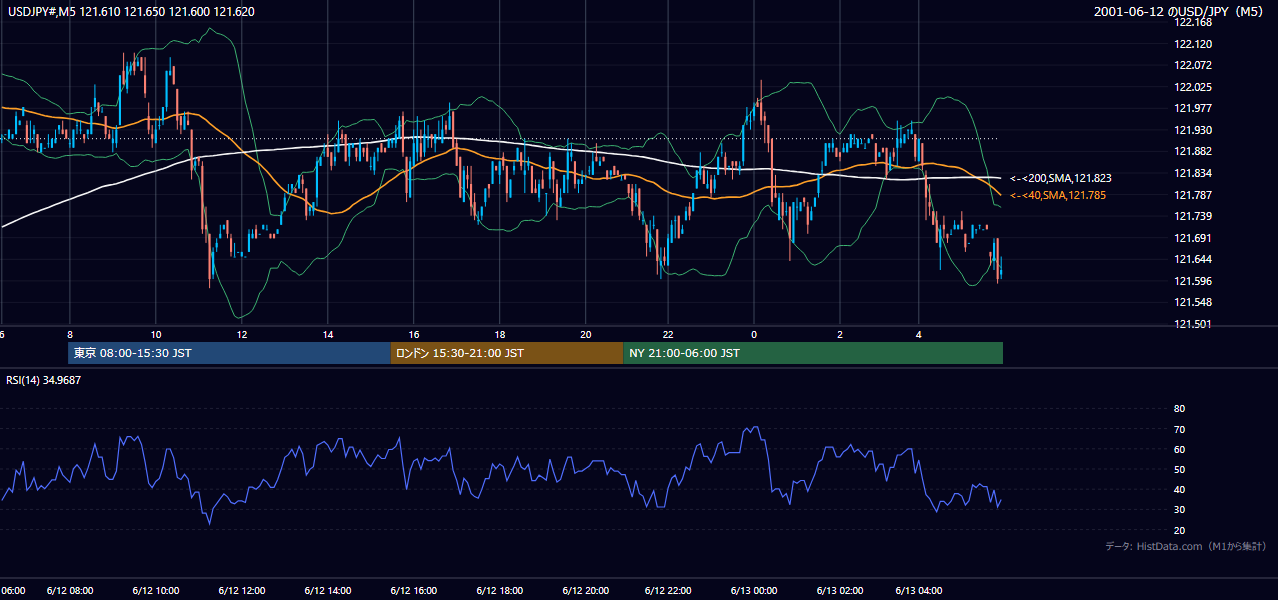
Task: Click the Tokyo 08:00-15:30 JST session bar
Action: pyautogui.click(x=229, y=353)
